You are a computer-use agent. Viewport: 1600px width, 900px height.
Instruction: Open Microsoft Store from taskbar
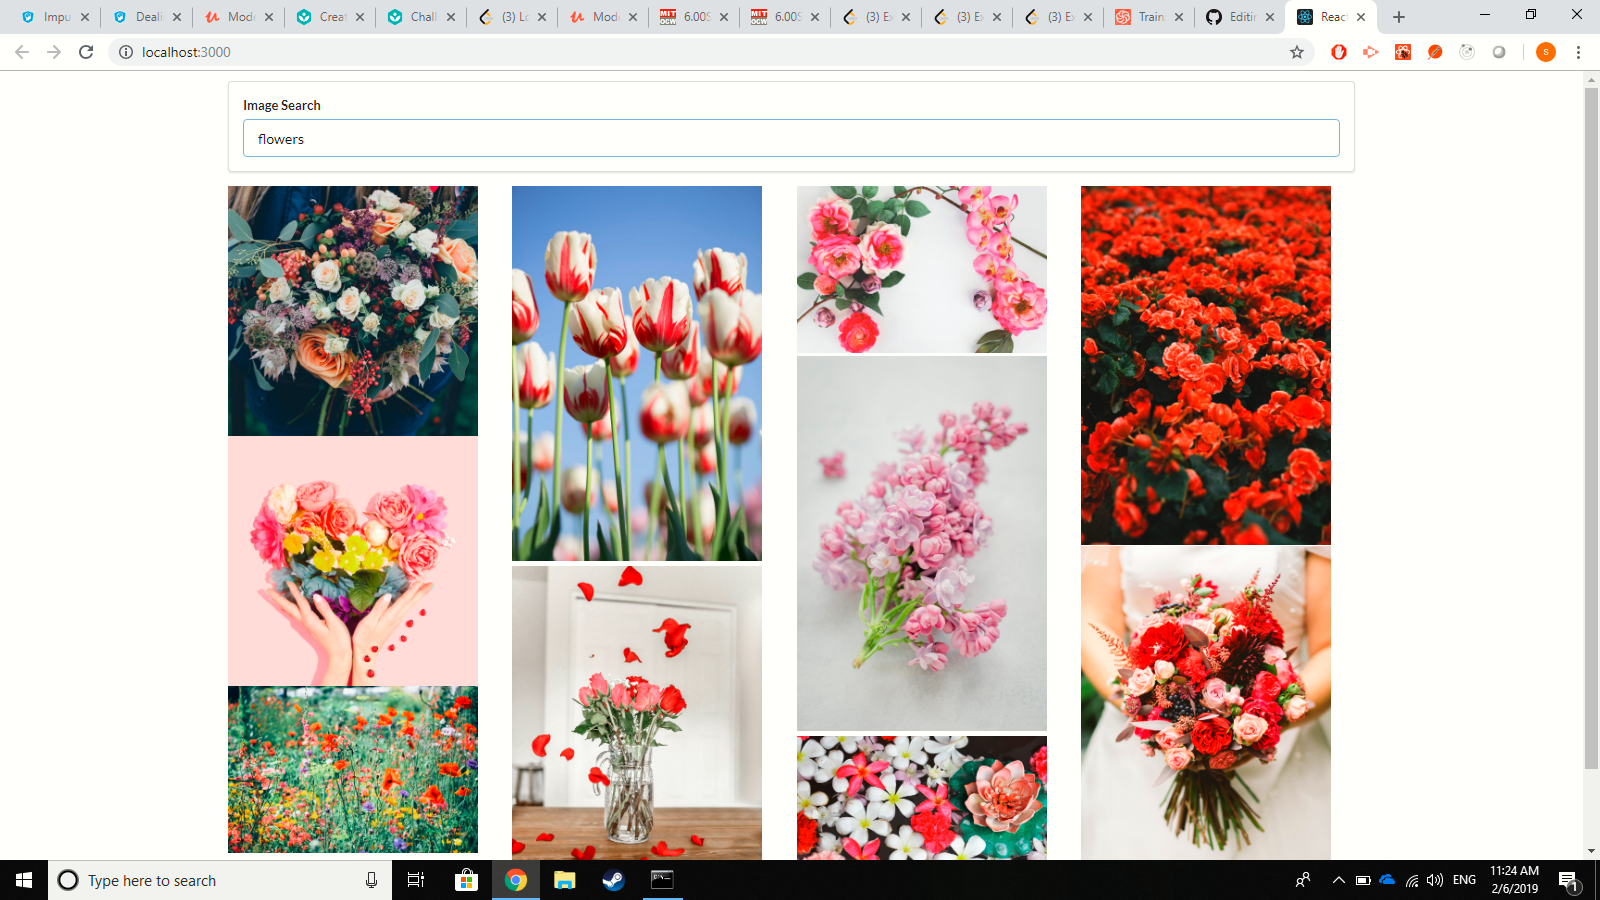(466, 880)
